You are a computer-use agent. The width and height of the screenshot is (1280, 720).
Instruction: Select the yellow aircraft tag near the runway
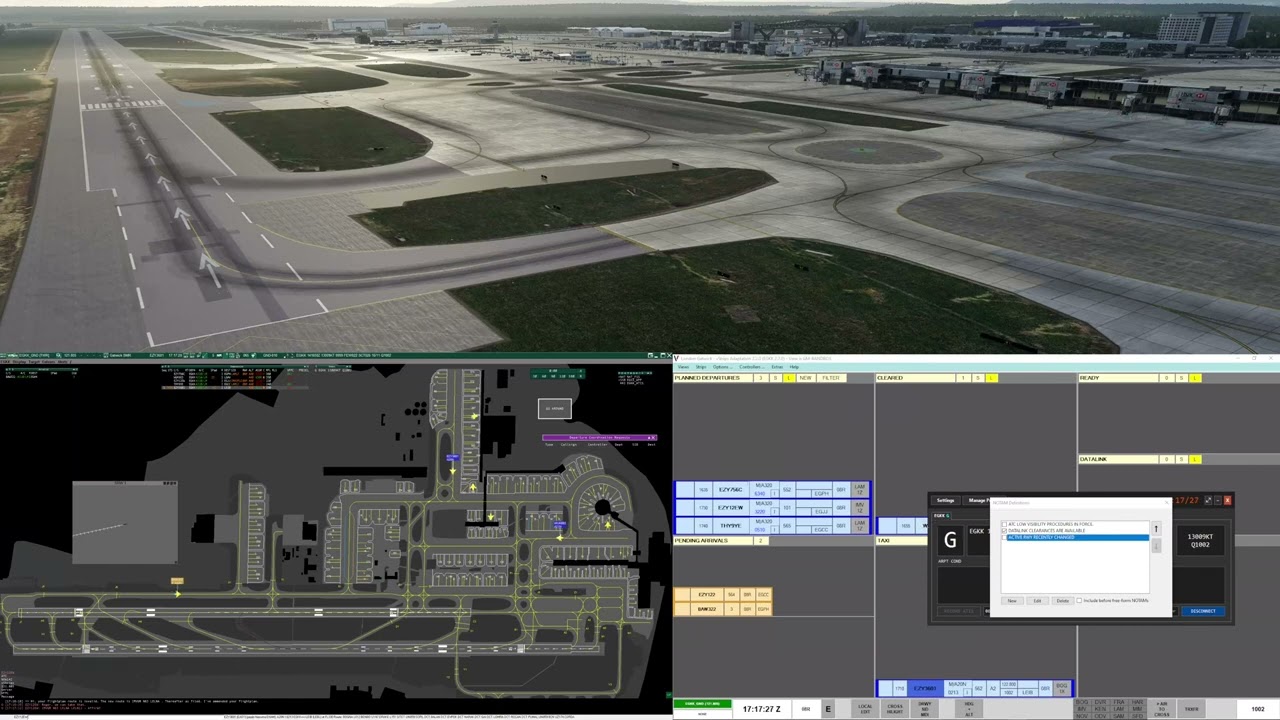[177, 580]
